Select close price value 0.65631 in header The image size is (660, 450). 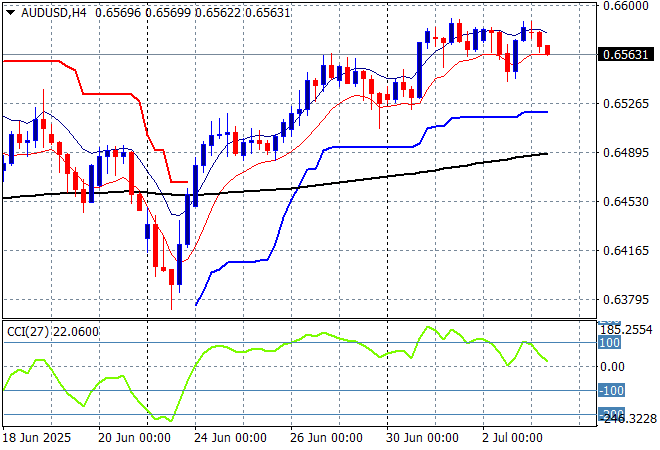pyautogui.click(x=268, y=13)
